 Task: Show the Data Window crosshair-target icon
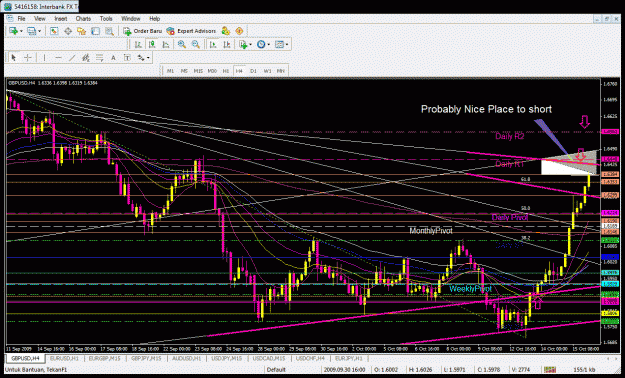[x=68, y=31]
